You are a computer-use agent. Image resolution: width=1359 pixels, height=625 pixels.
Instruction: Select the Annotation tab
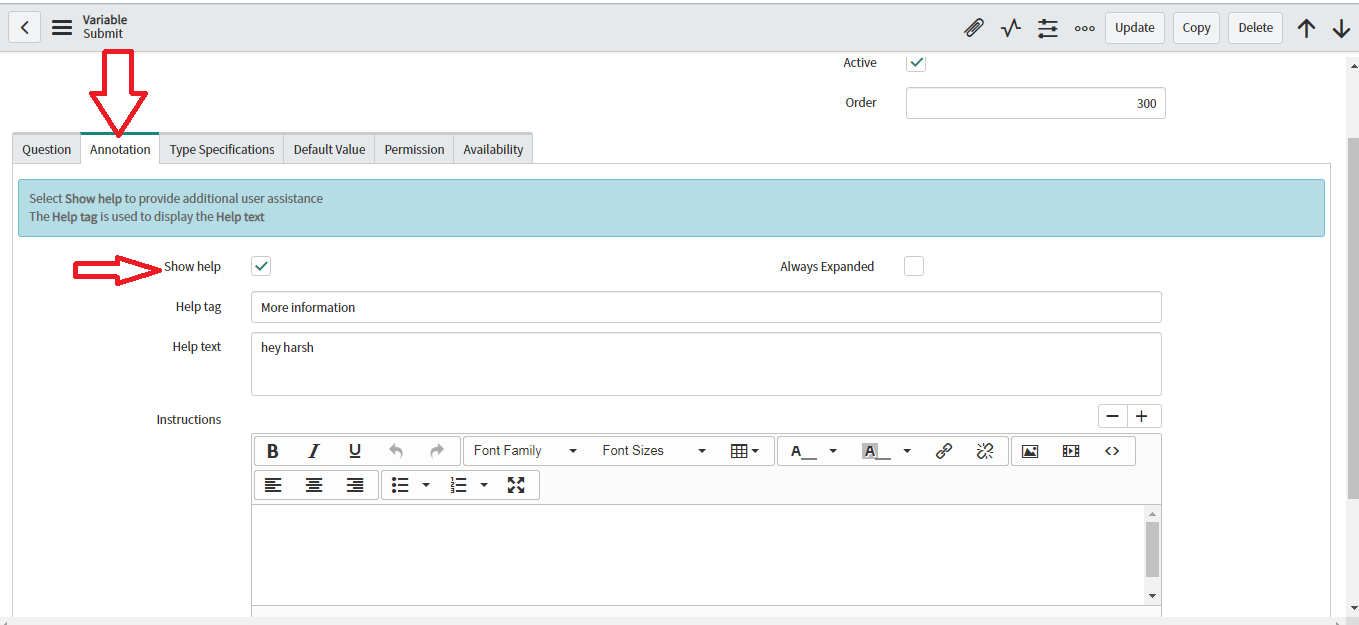(120, 149)
